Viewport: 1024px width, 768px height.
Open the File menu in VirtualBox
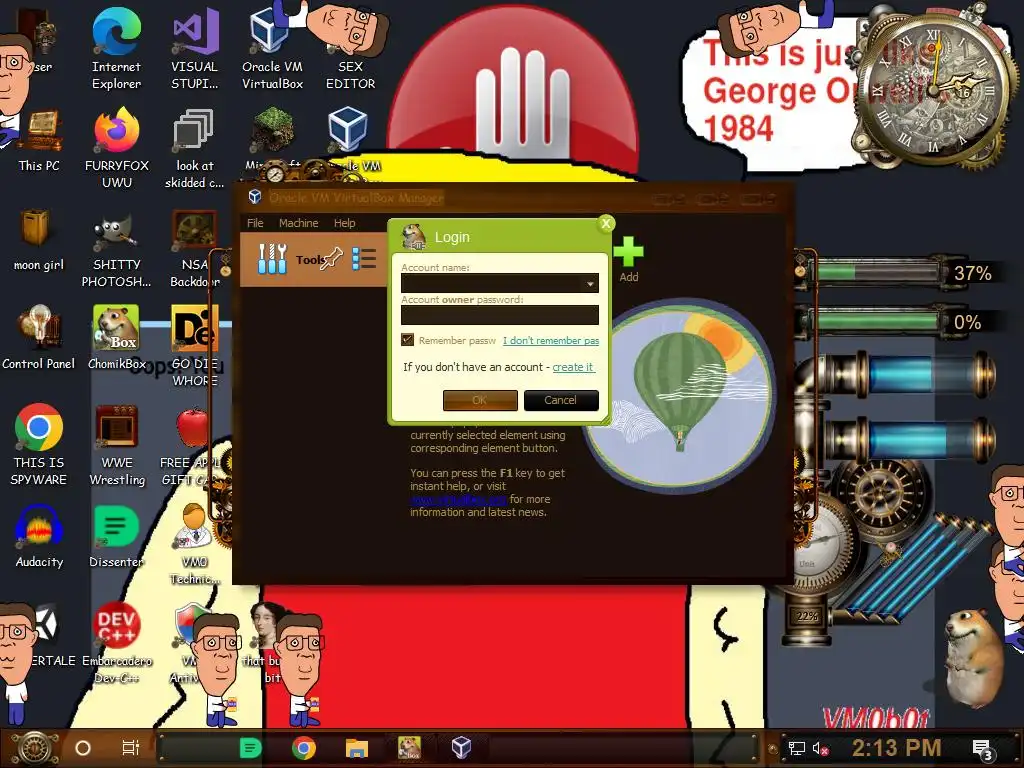pos(255,223)
